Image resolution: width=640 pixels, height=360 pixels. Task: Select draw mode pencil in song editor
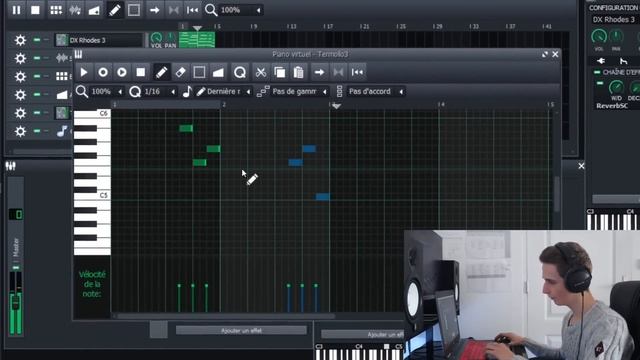tap(115, 10)
